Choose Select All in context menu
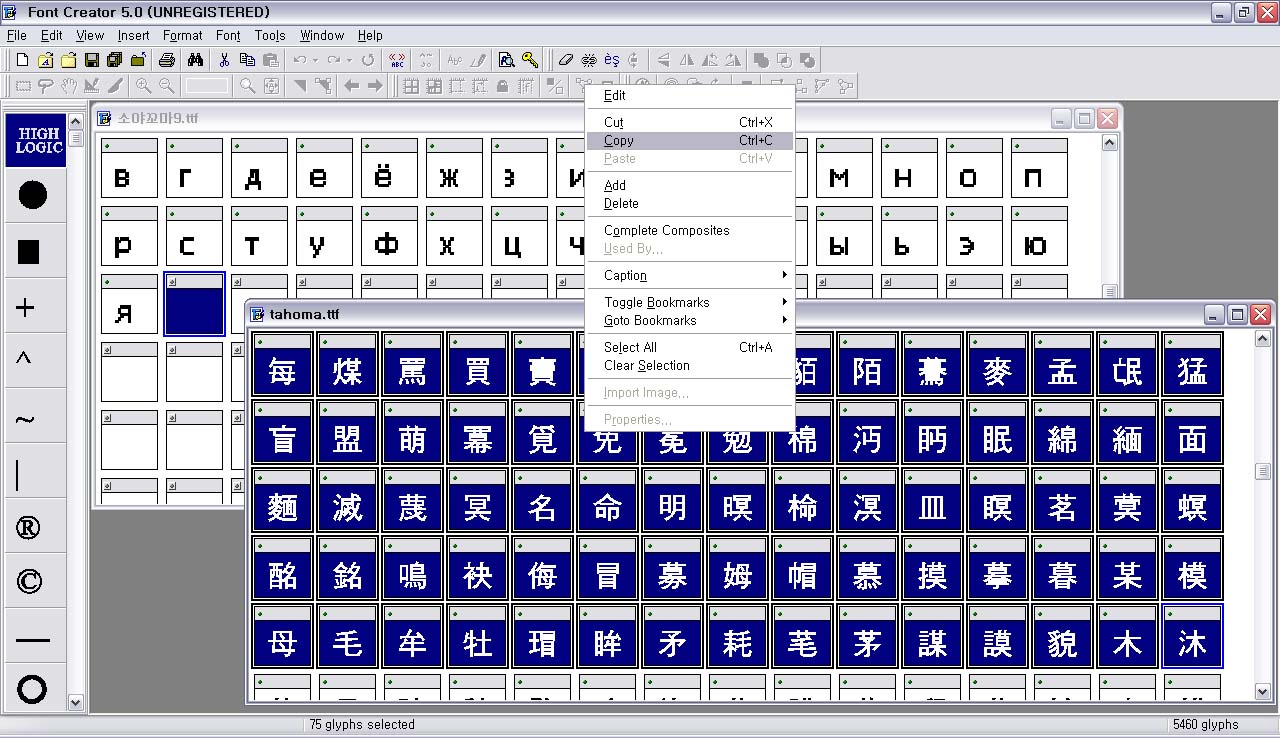Screen dimensions: 1280x738 pos(689,348)
